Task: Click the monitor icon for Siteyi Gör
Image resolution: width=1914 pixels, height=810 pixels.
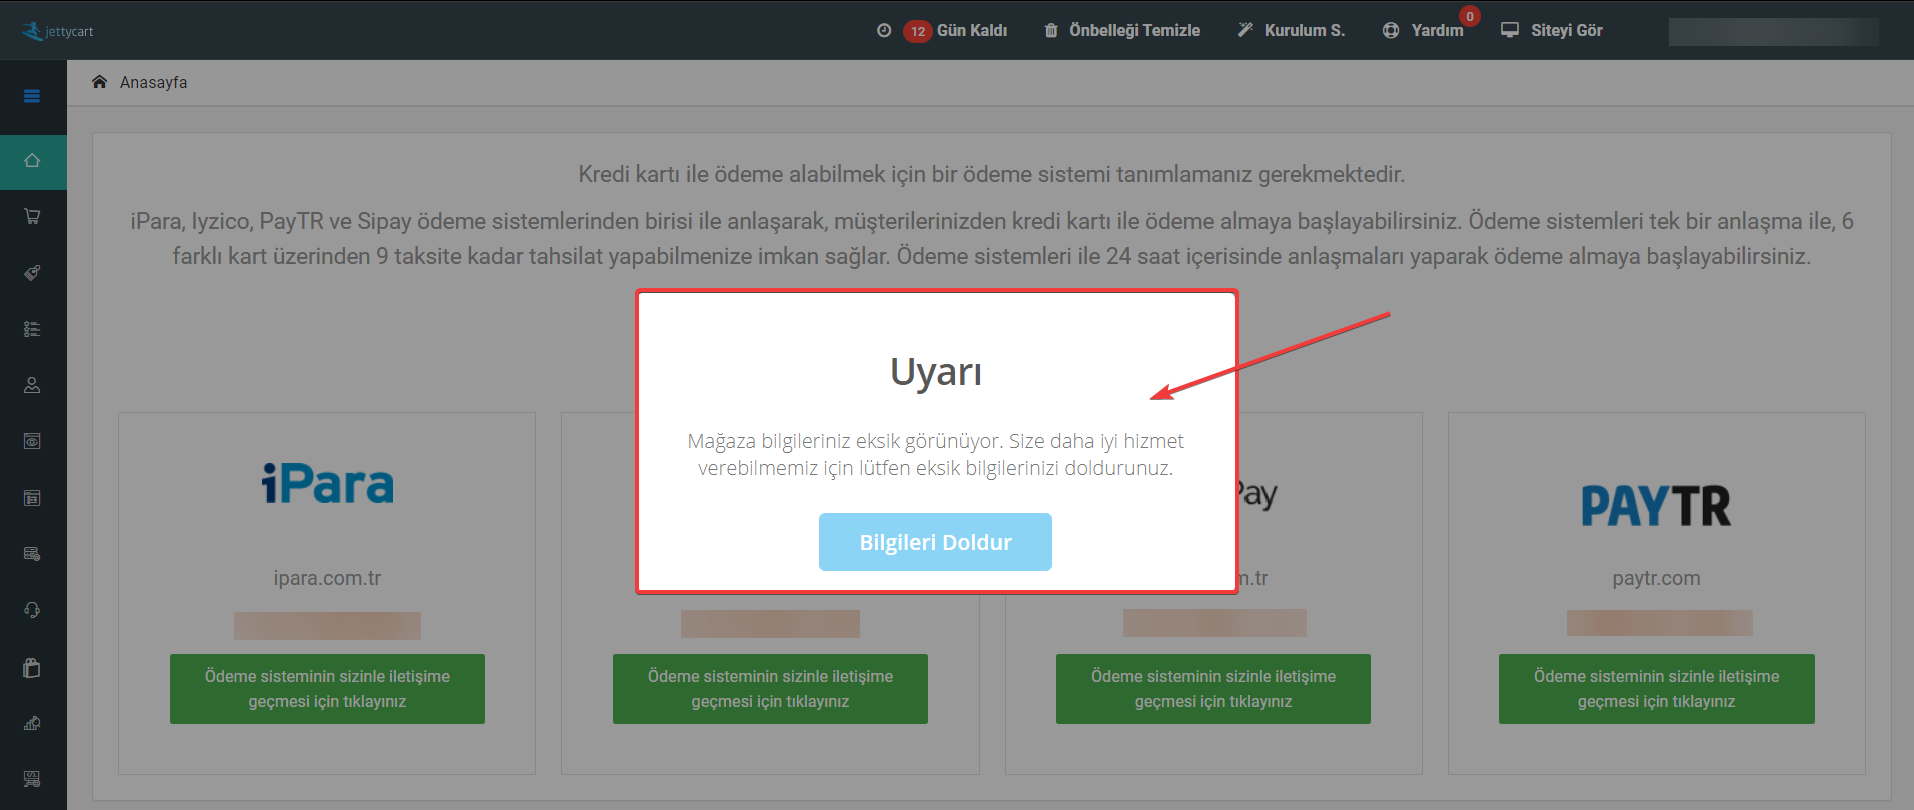Action: (x=1510, y=30)
